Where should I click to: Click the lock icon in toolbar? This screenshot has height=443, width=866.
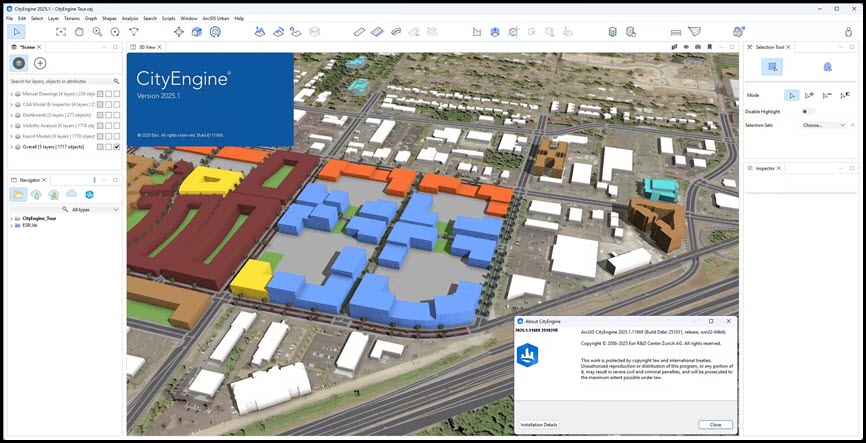[848, 32]
